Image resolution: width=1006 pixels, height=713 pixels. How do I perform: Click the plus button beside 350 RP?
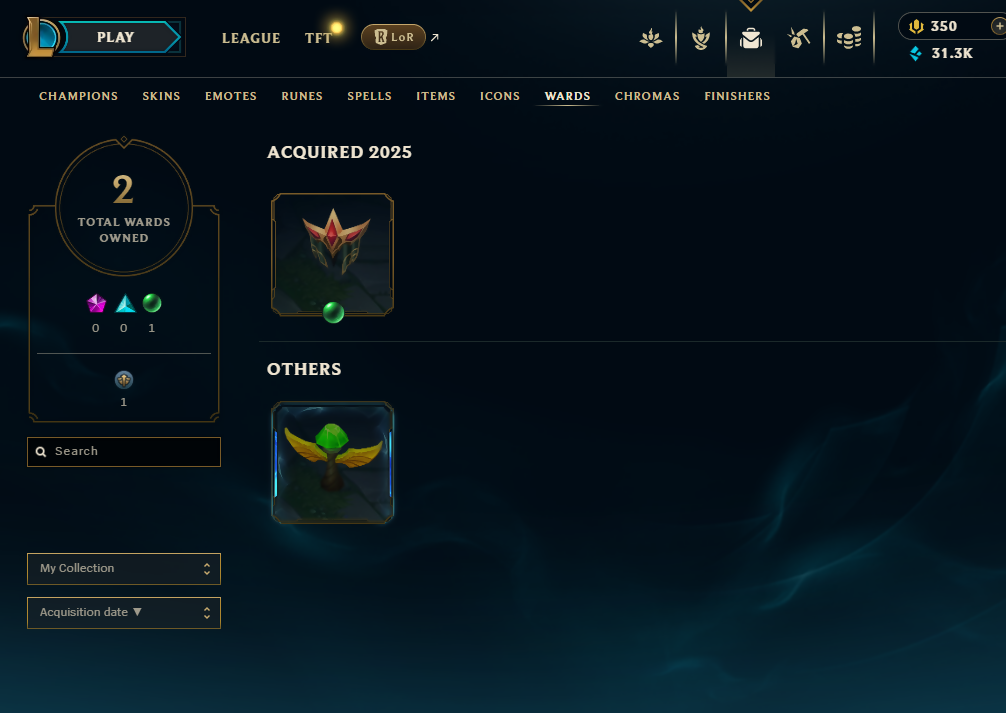(x=998, y=26)
